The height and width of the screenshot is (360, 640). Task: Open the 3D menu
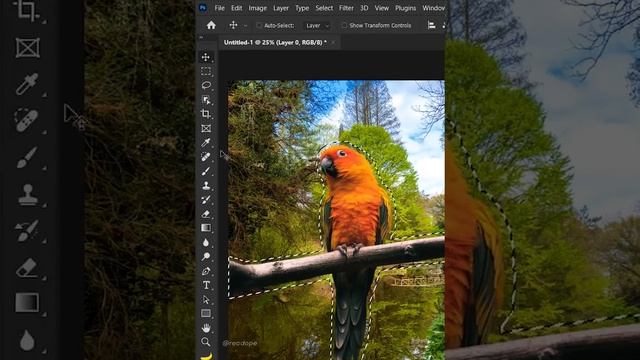point(364,8)
